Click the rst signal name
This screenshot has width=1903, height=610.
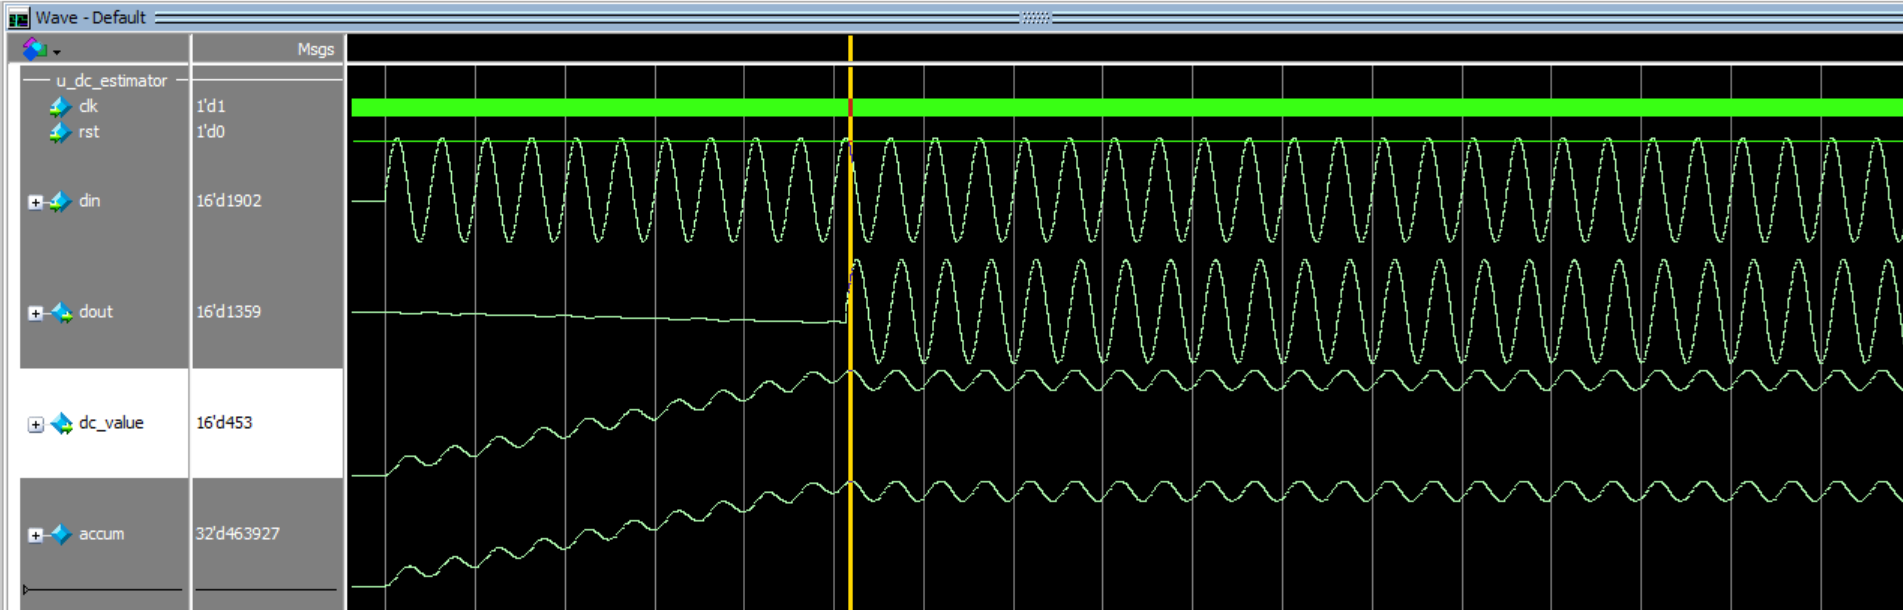[x=89, y=132]
